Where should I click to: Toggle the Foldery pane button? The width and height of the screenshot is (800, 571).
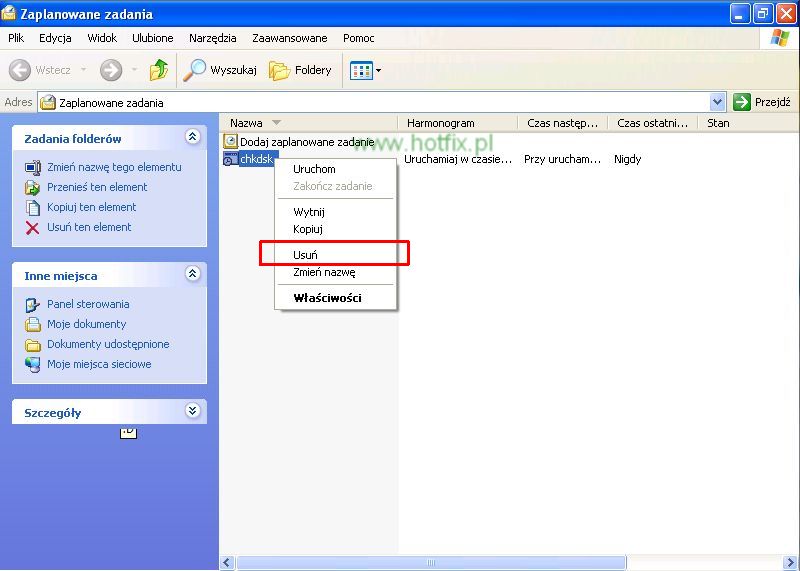[x=300, y=70]
